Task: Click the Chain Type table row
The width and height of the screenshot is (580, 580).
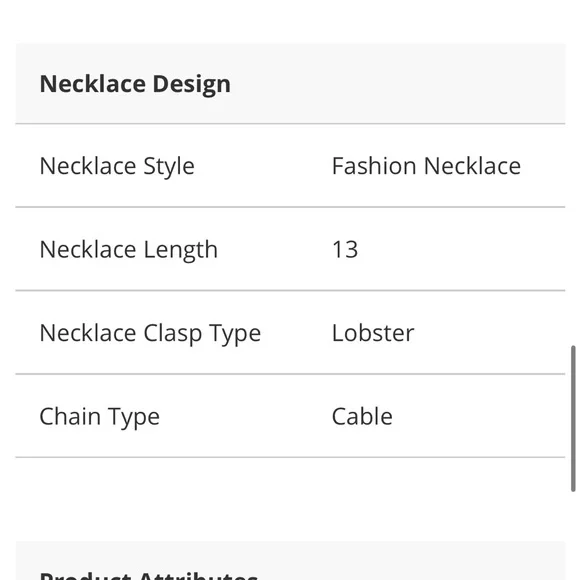Action: click(290, 416)
